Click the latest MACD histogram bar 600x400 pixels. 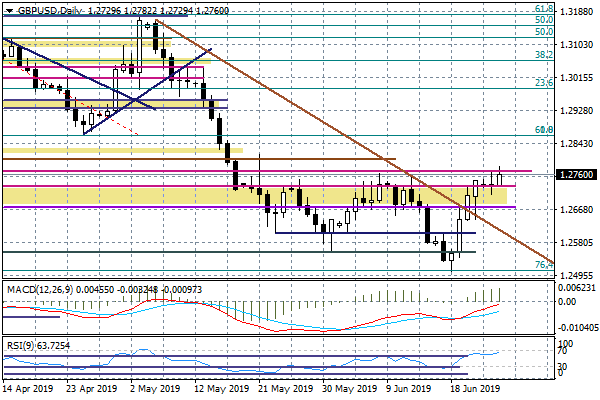click(x=500, y=294)
